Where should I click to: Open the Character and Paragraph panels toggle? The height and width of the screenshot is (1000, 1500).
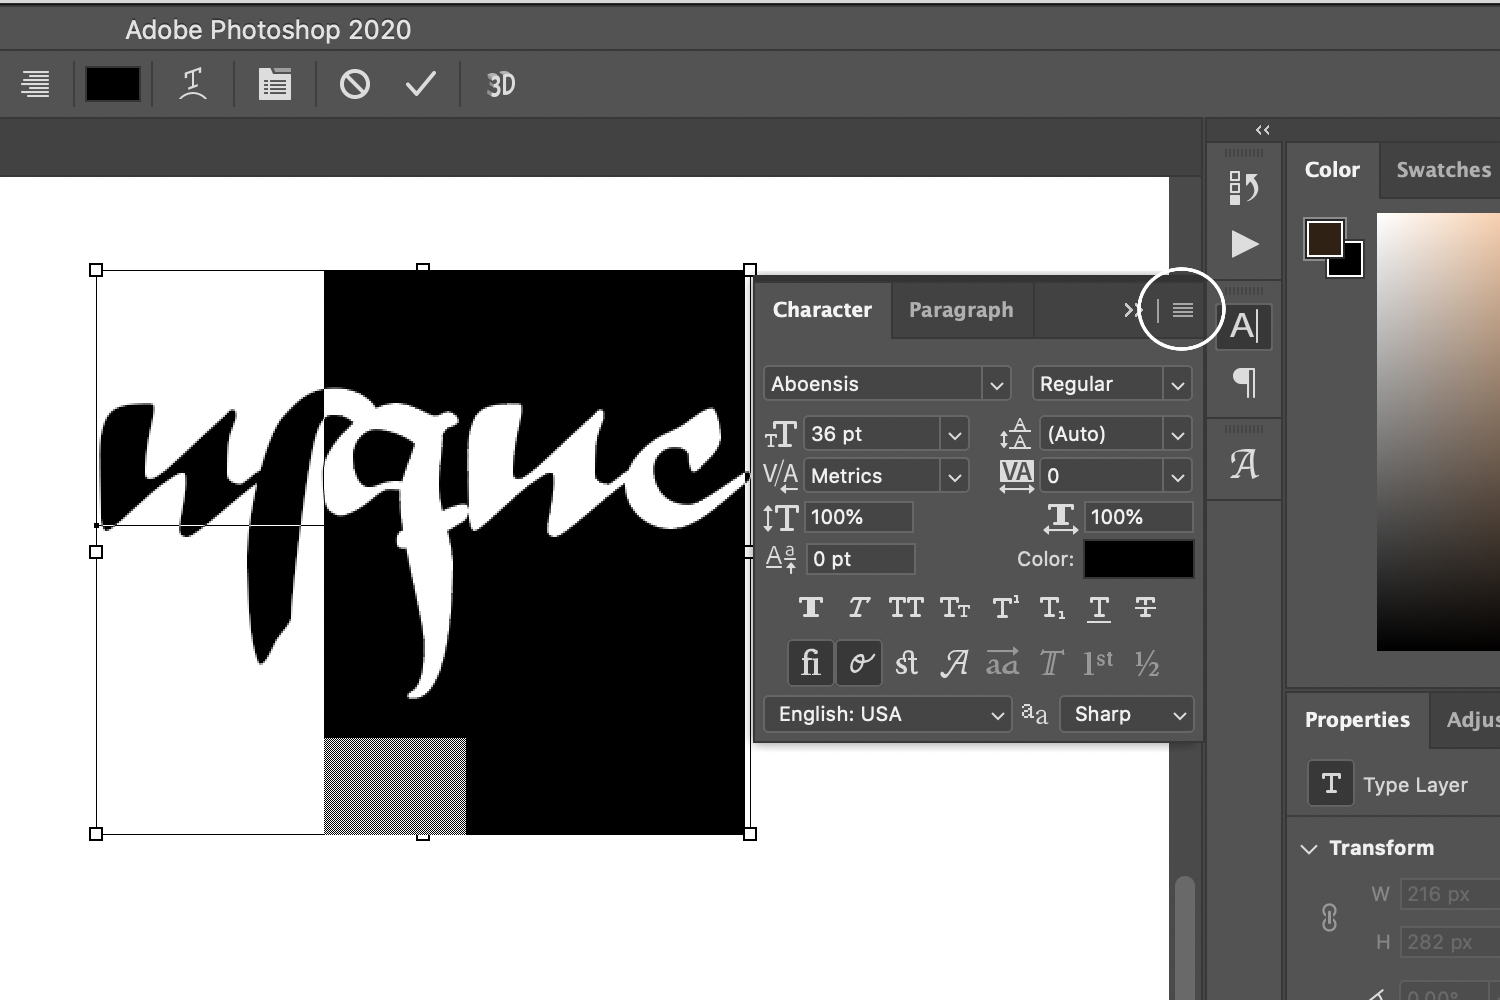(274, 85)
